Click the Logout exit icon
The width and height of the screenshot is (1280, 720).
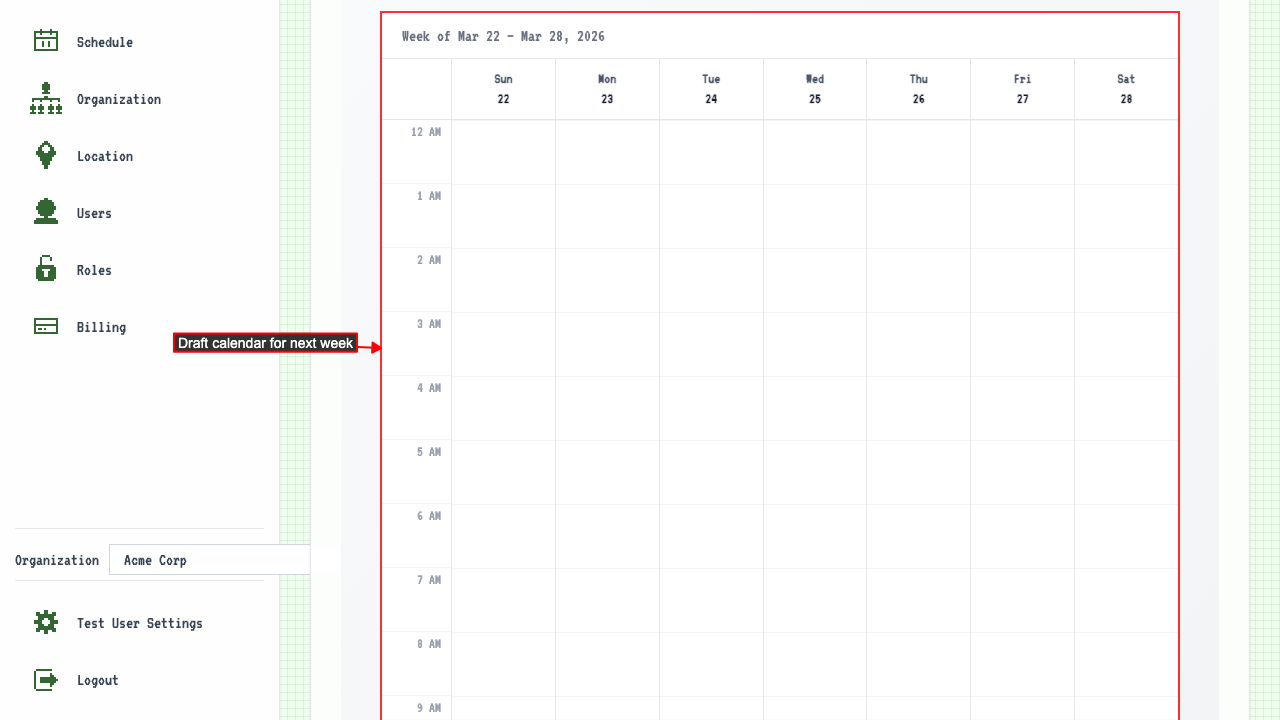(x=45, y=679)
